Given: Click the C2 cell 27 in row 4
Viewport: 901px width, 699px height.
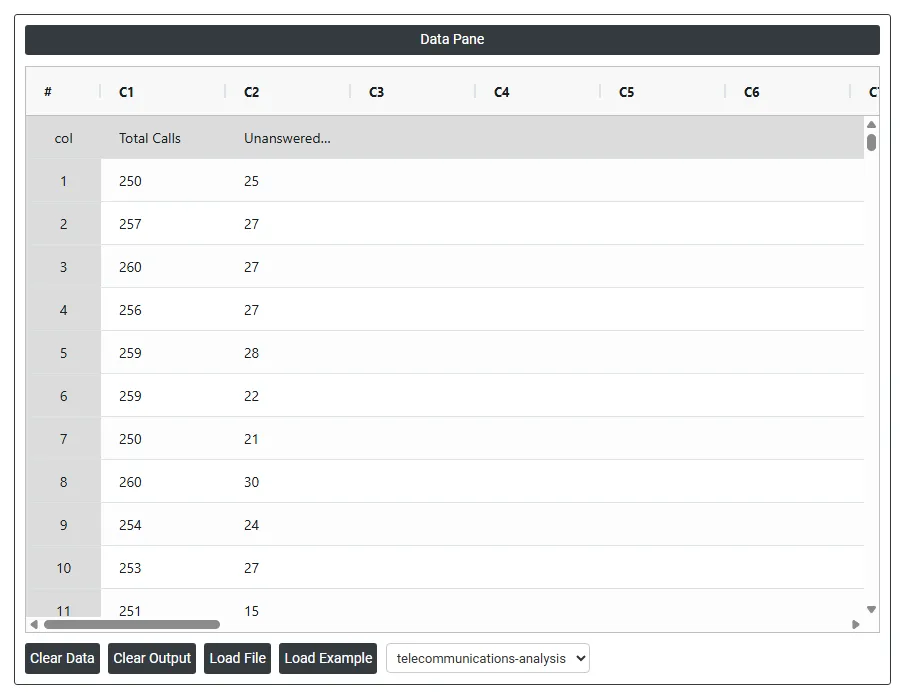Looking at the screenshot, I should pyautogui.click(x=288, y=310).
